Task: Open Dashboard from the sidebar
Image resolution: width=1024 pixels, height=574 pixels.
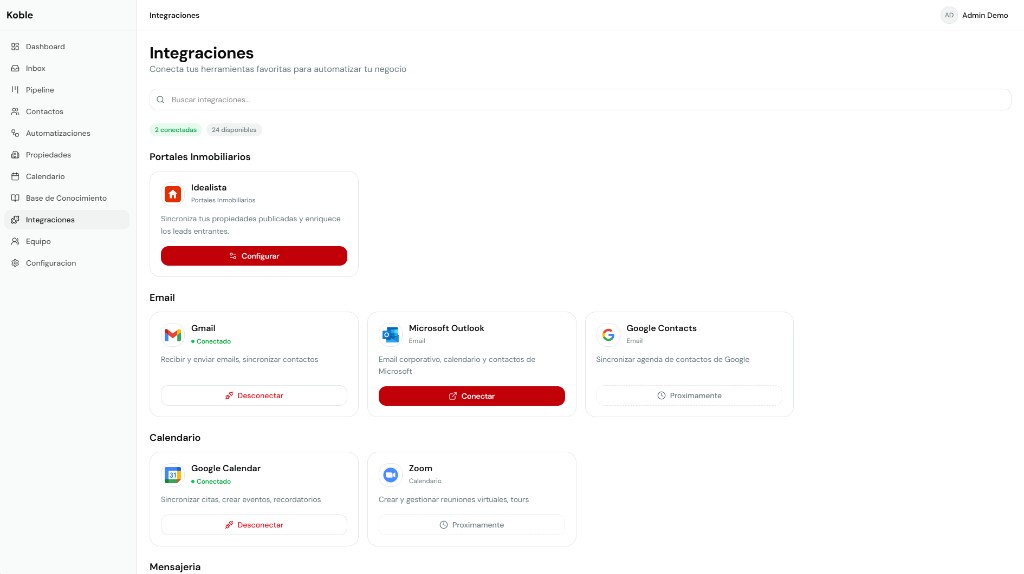Action: pyautogui.click(x=45, y=47)
